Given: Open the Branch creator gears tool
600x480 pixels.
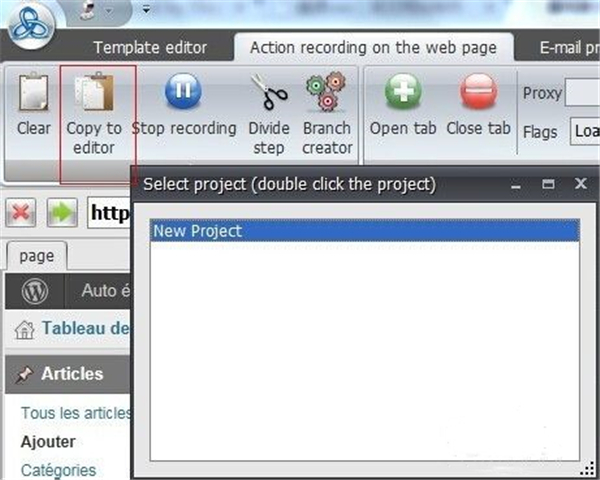Looking at the screenshot, I should tap(327, 93).
